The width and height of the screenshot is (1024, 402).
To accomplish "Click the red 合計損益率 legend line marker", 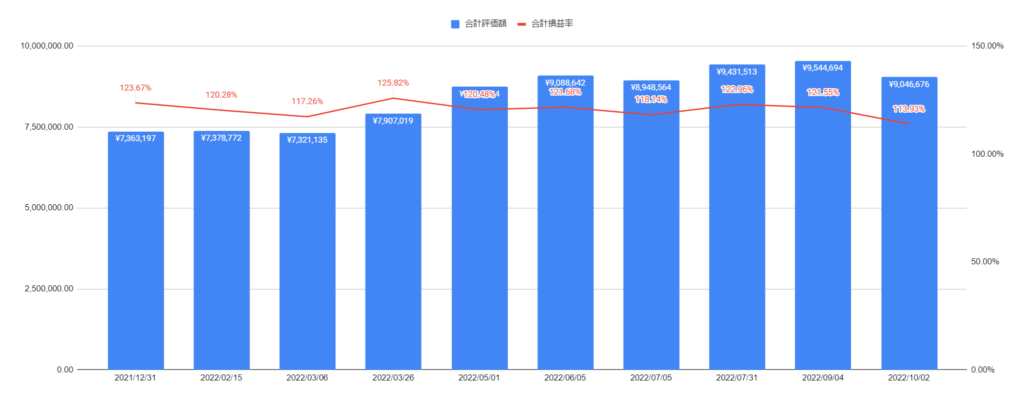I will pos(522,23).
